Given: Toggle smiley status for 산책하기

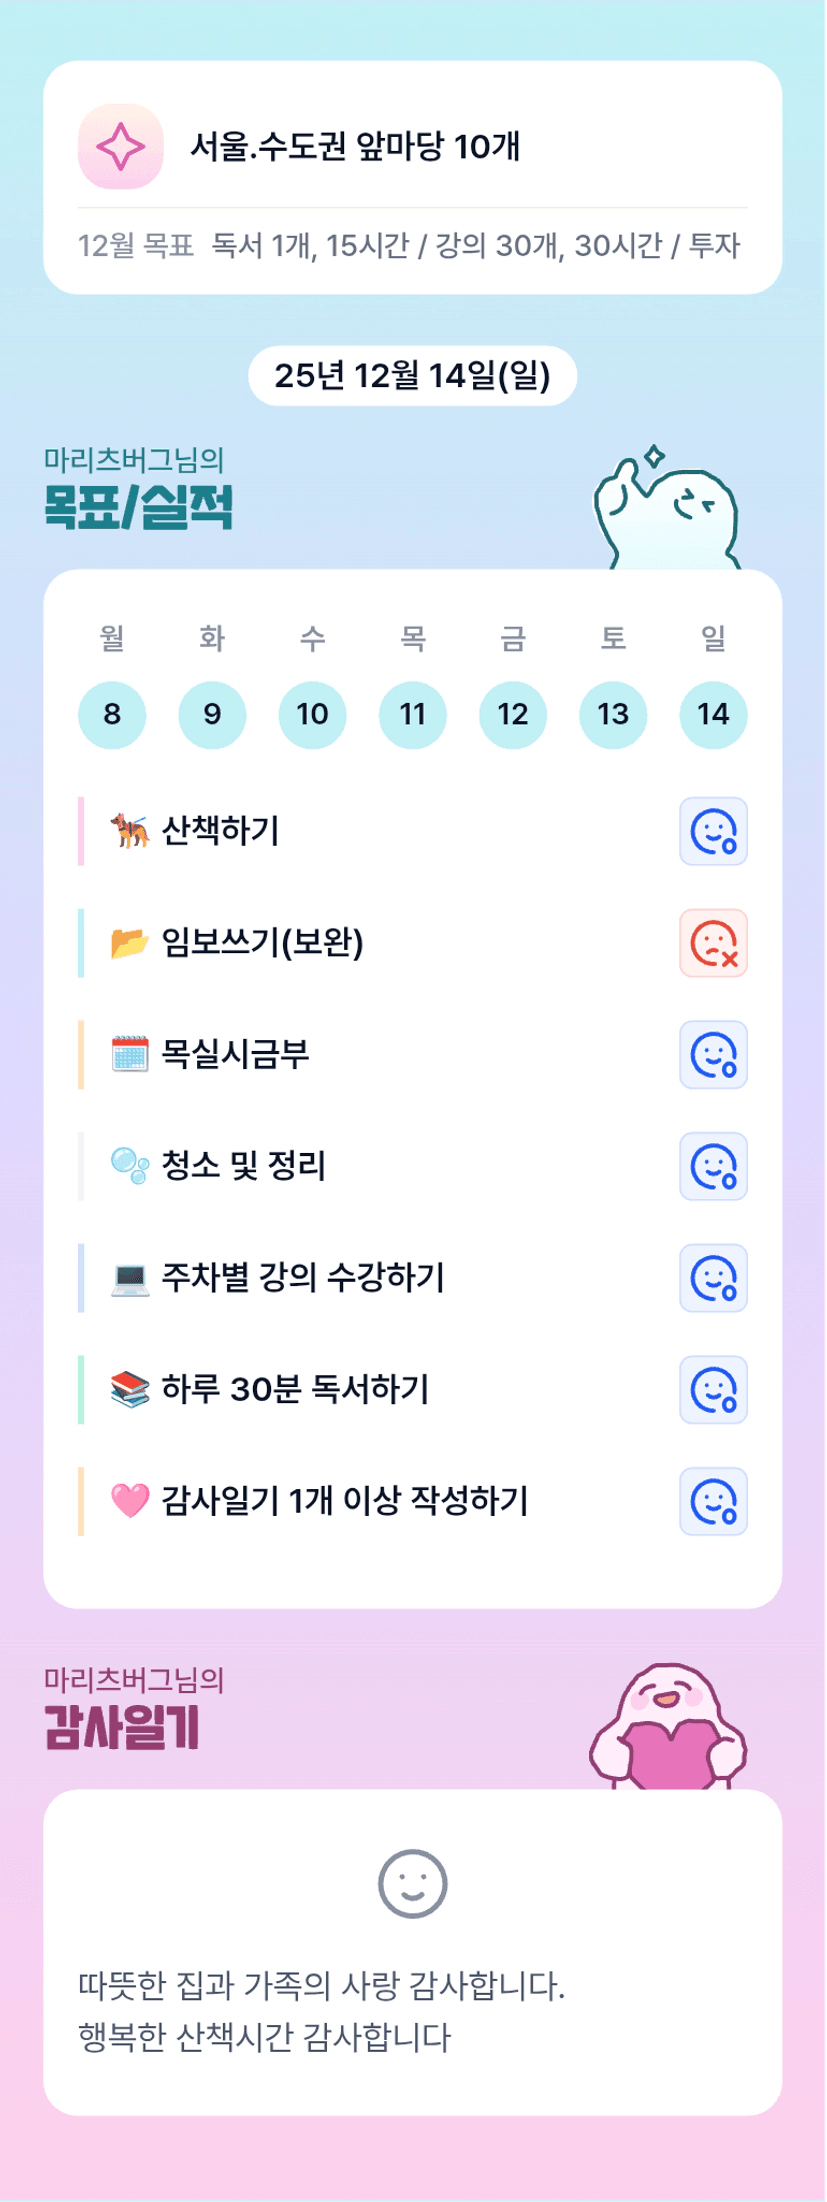Looking at the screenshot, I should point(713,831).
